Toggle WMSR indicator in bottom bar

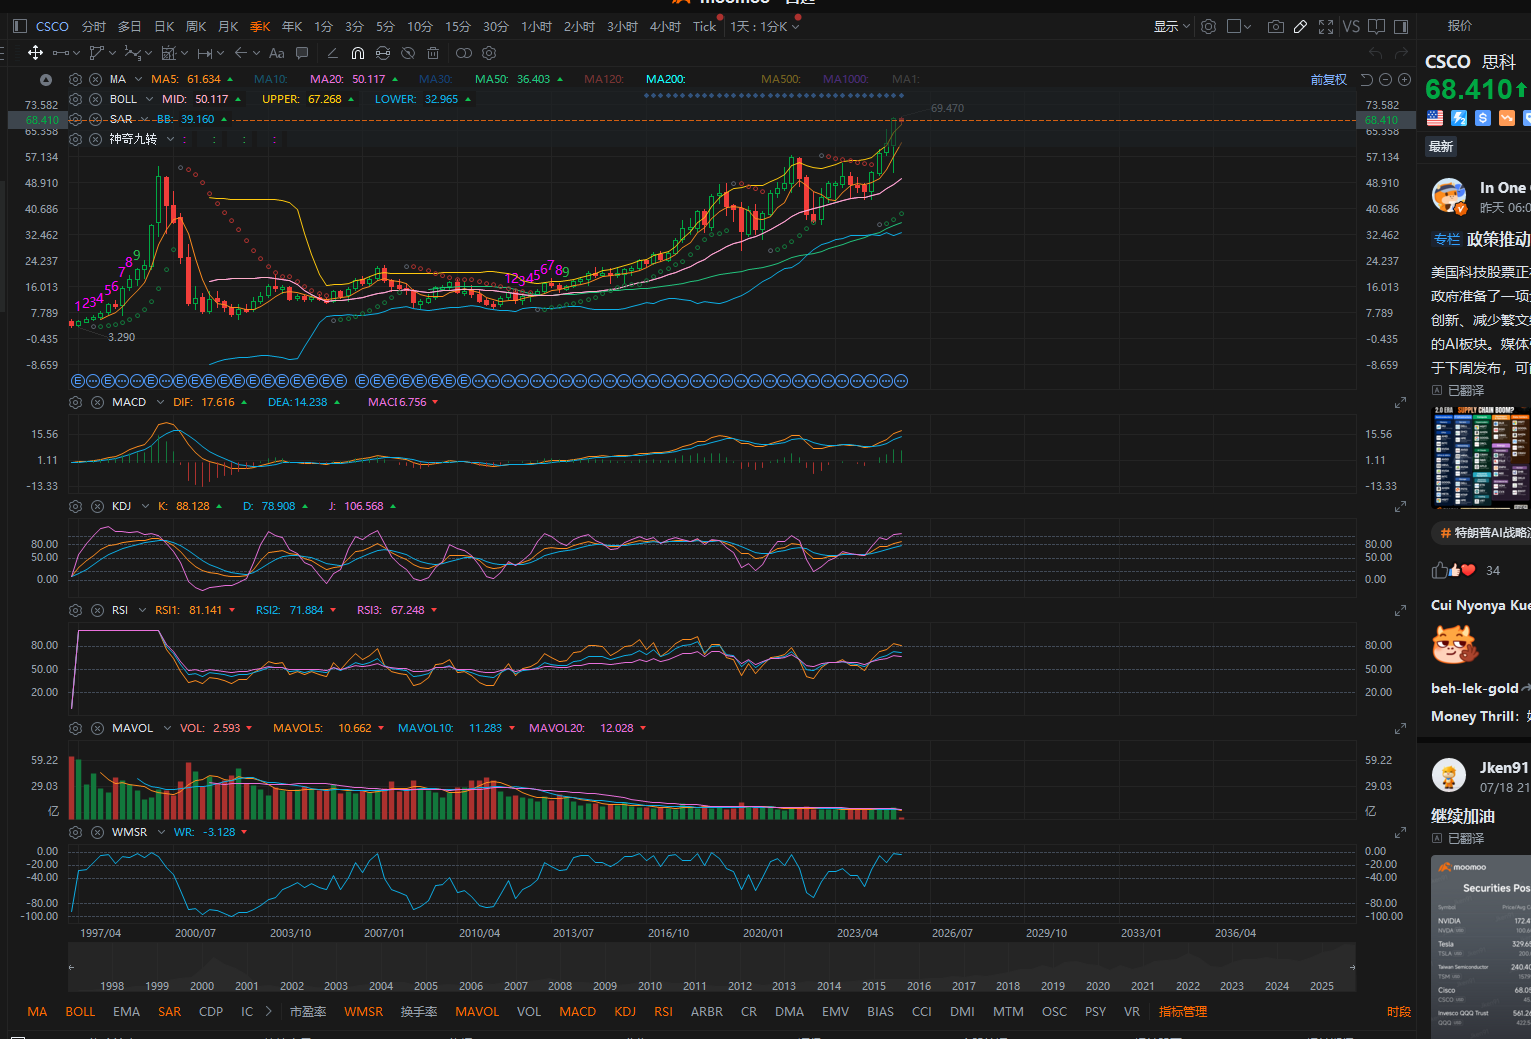364,1012
